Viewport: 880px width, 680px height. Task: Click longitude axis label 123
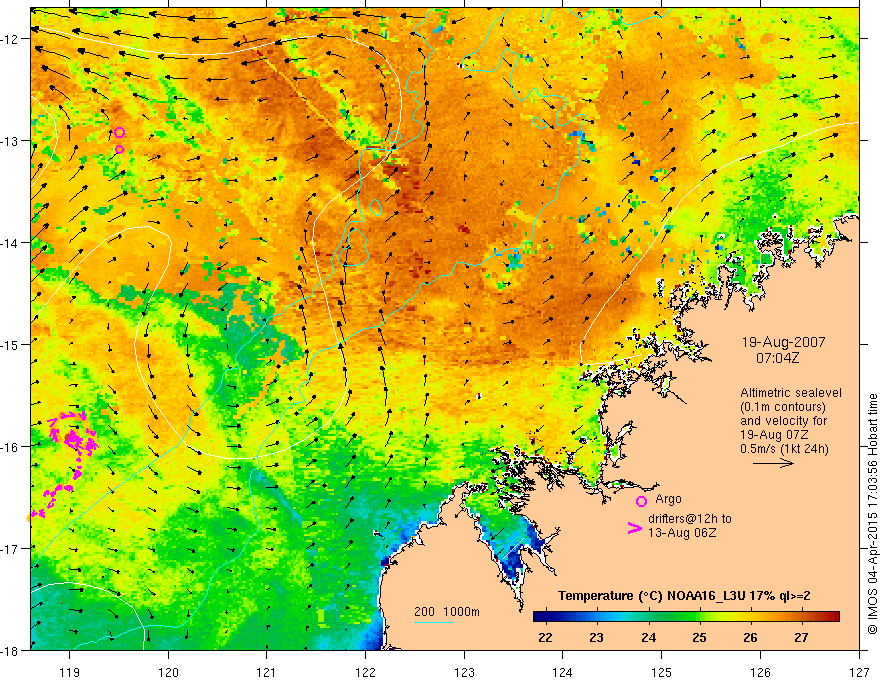point(464,672)
